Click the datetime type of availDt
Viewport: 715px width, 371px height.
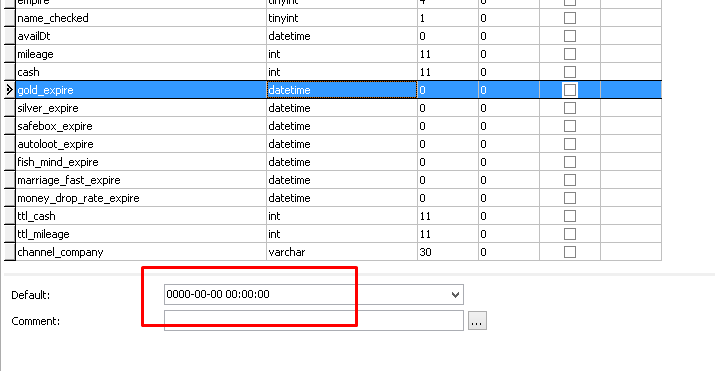coord(289,36)
